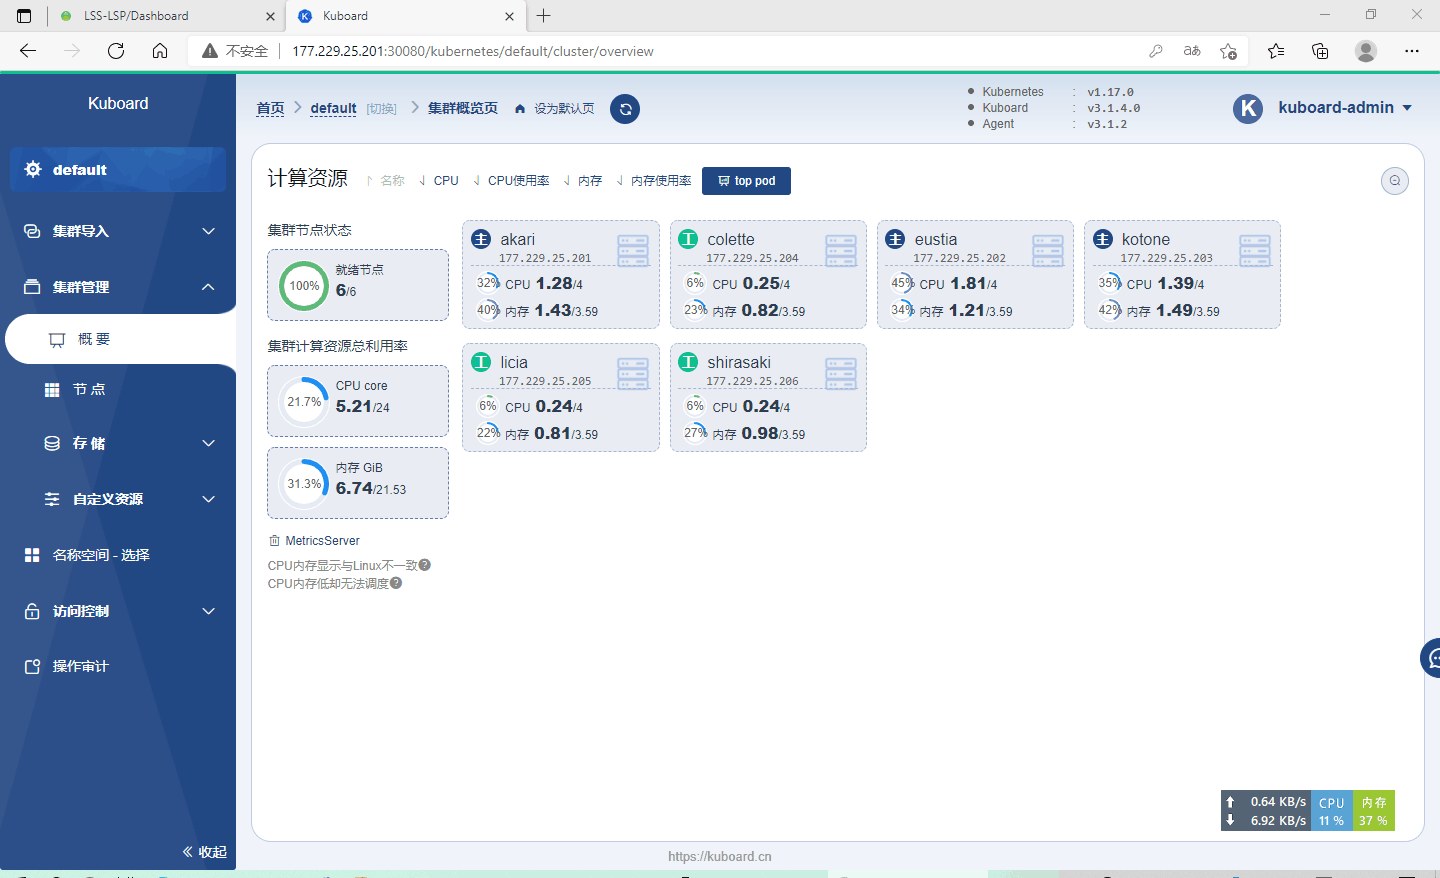Image resolution: width=1440 pixels, height=878 pixels.
Task: Click help icon next to CPU内存低却无法调度
Action: pos(396,583)
